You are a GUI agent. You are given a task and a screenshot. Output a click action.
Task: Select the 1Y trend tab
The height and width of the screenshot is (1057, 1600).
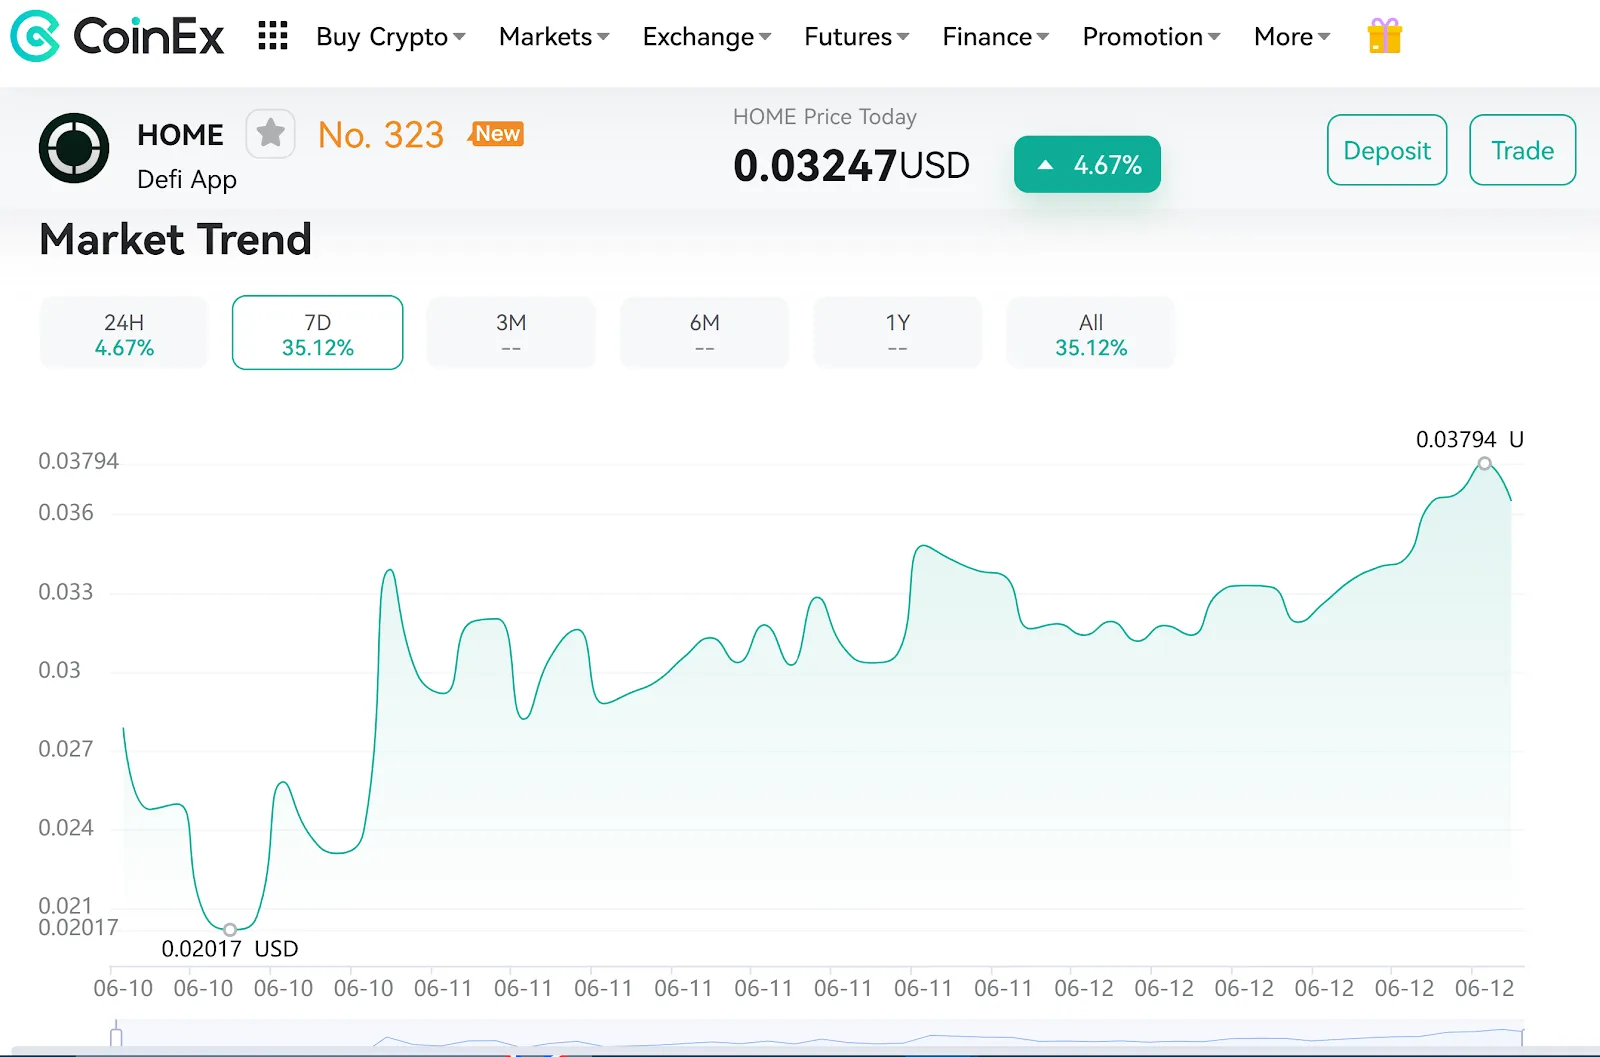pos(897,333)
